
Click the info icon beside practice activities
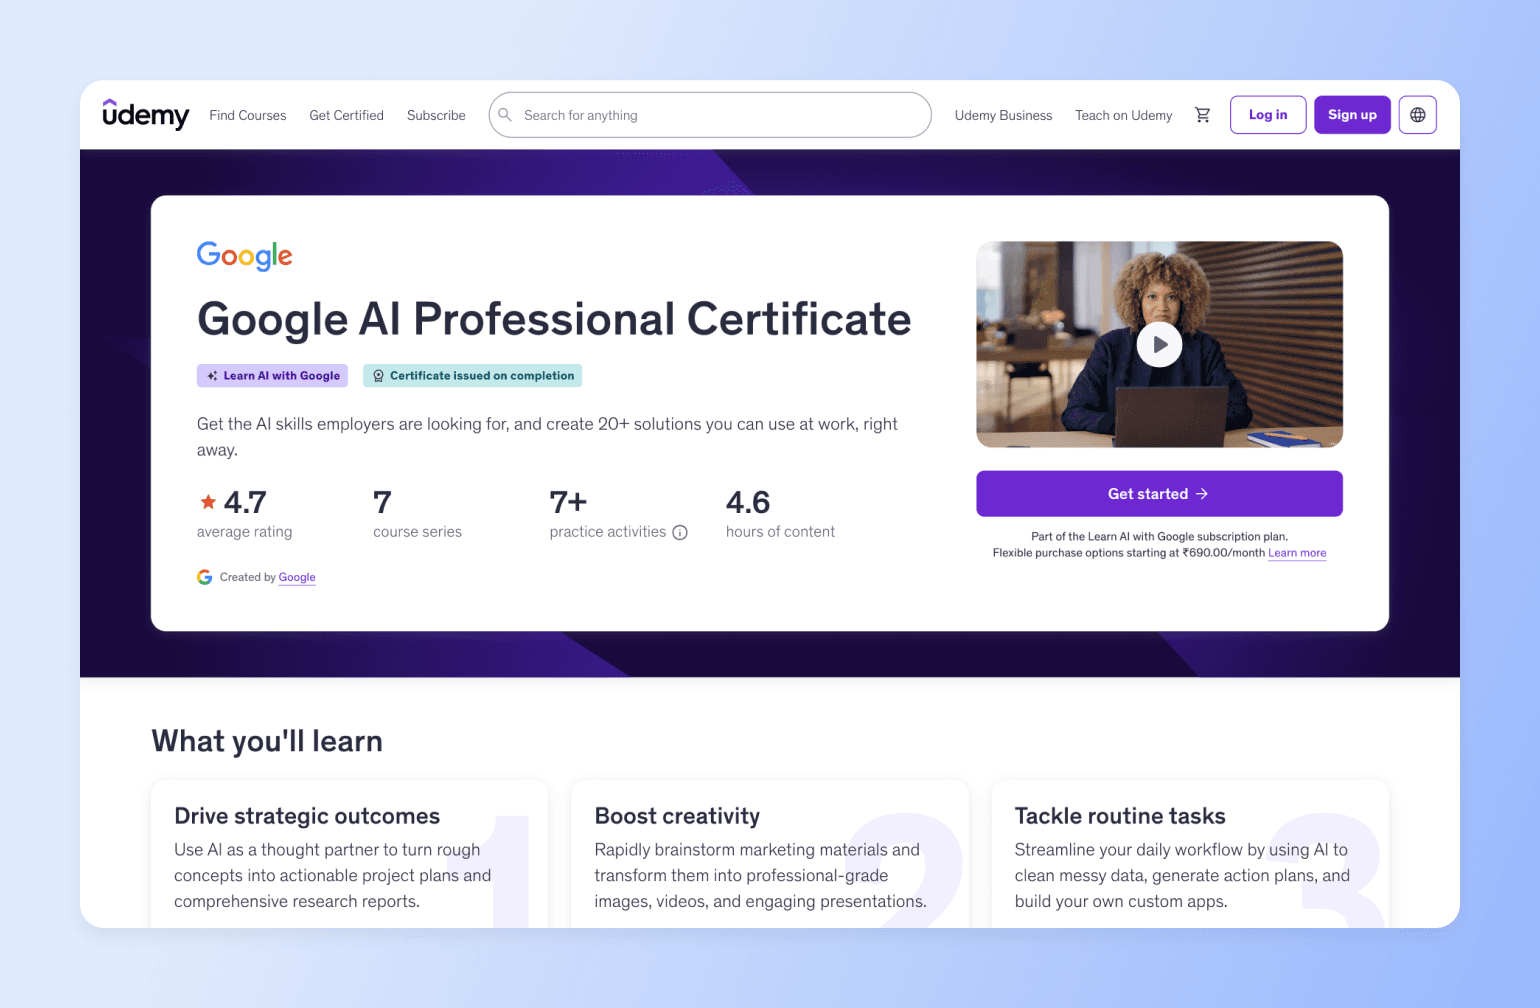point(680,533)
